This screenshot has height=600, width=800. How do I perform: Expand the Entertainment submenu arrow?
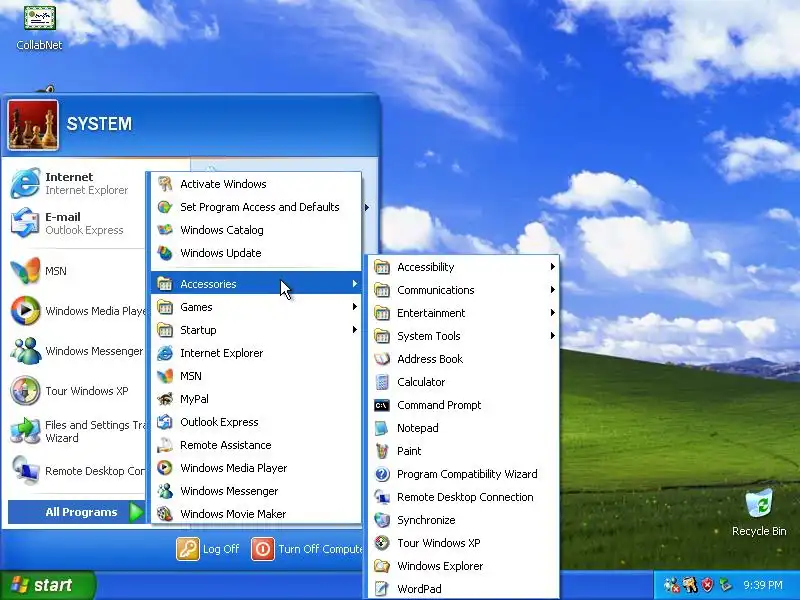tap(553, 312)
